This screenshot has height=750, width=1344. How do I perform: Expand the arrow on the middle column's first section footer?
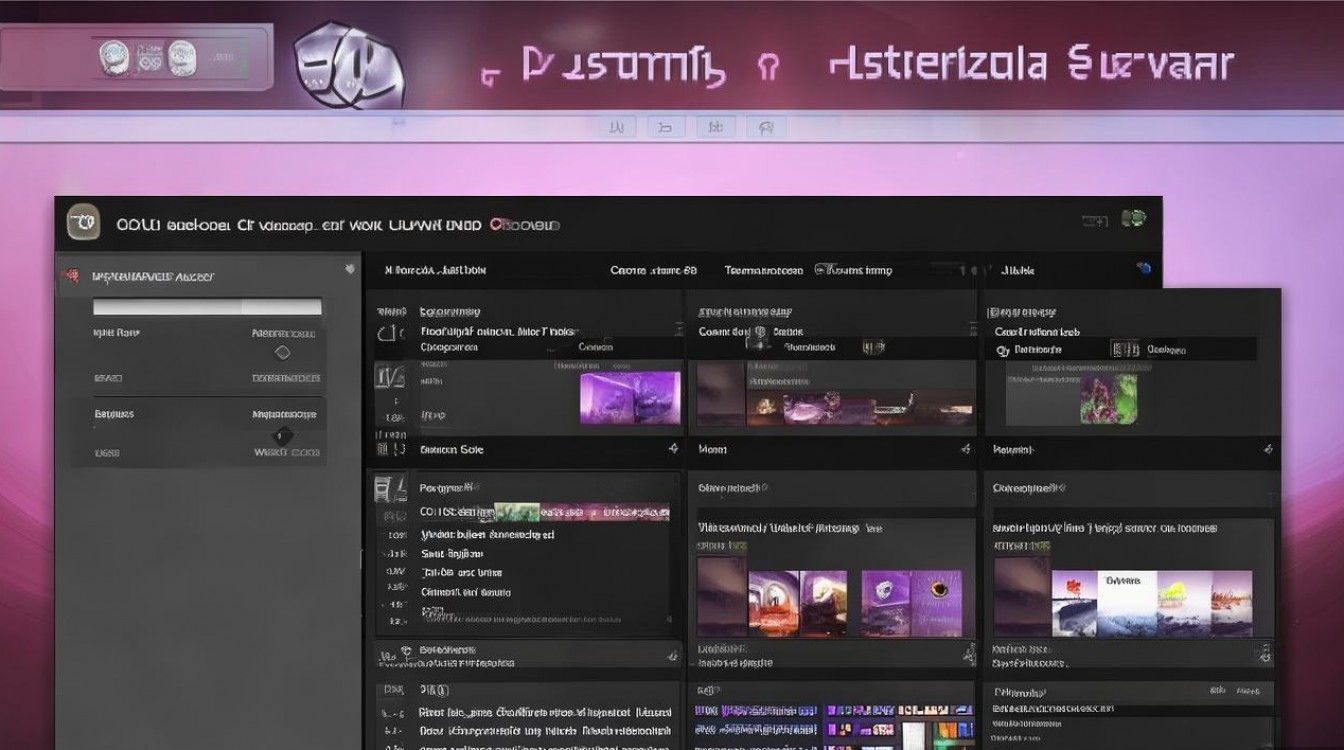pyautogui.click(x=966, y=450)
